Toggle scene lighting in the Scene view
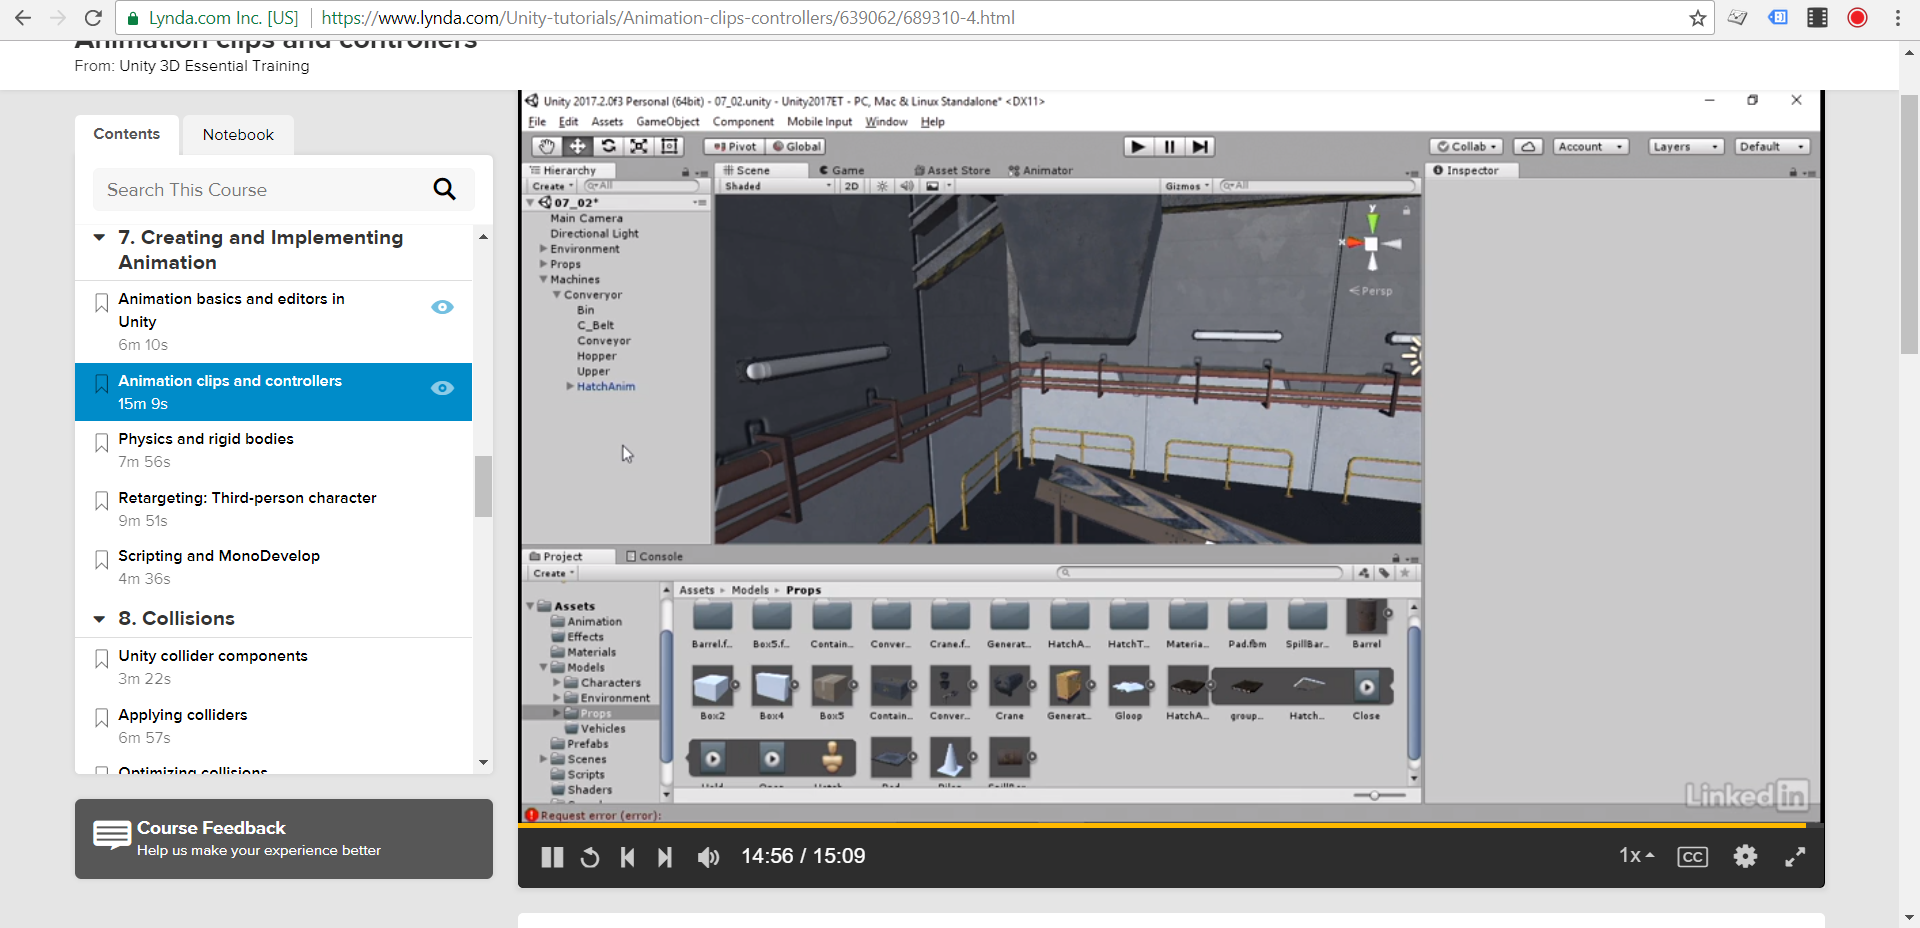 pos(882,186)
